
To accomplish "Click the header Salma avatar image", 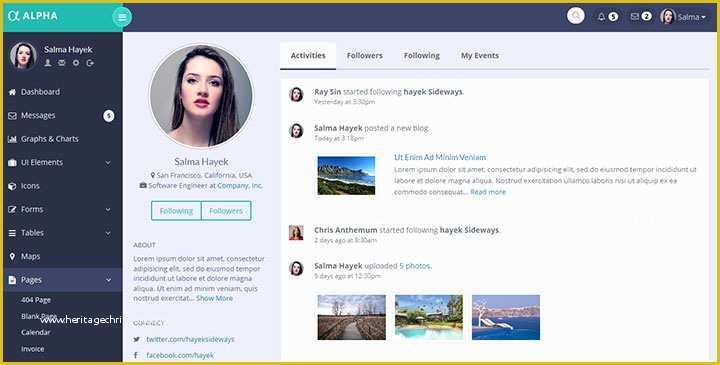I will click(x=668, y=17).
